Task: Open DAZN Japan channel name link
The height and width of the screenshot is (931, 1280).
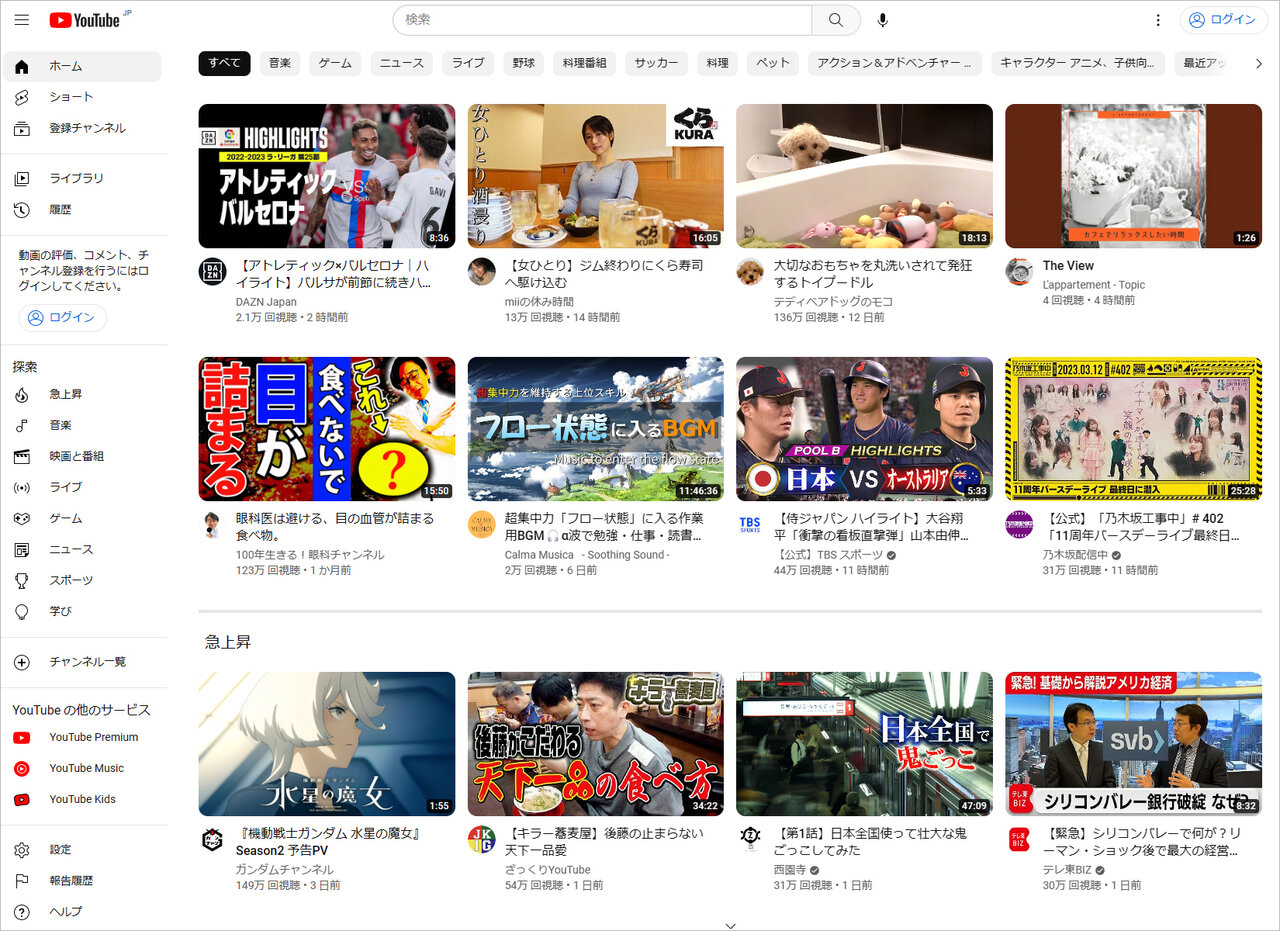Action: [x=266, y=302]
